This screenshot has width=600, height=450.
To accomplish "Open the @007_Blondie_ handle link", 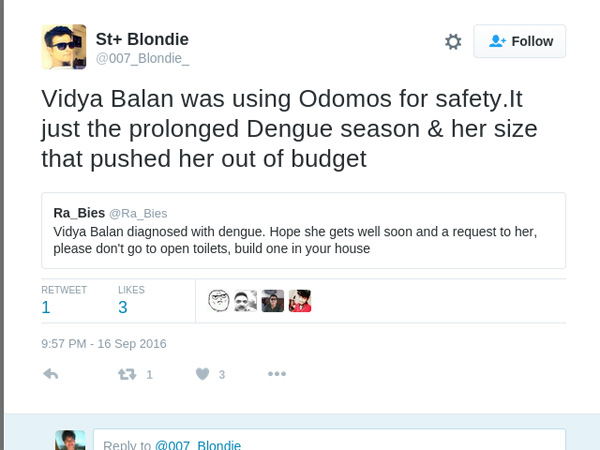I will (x=142, y=59).
